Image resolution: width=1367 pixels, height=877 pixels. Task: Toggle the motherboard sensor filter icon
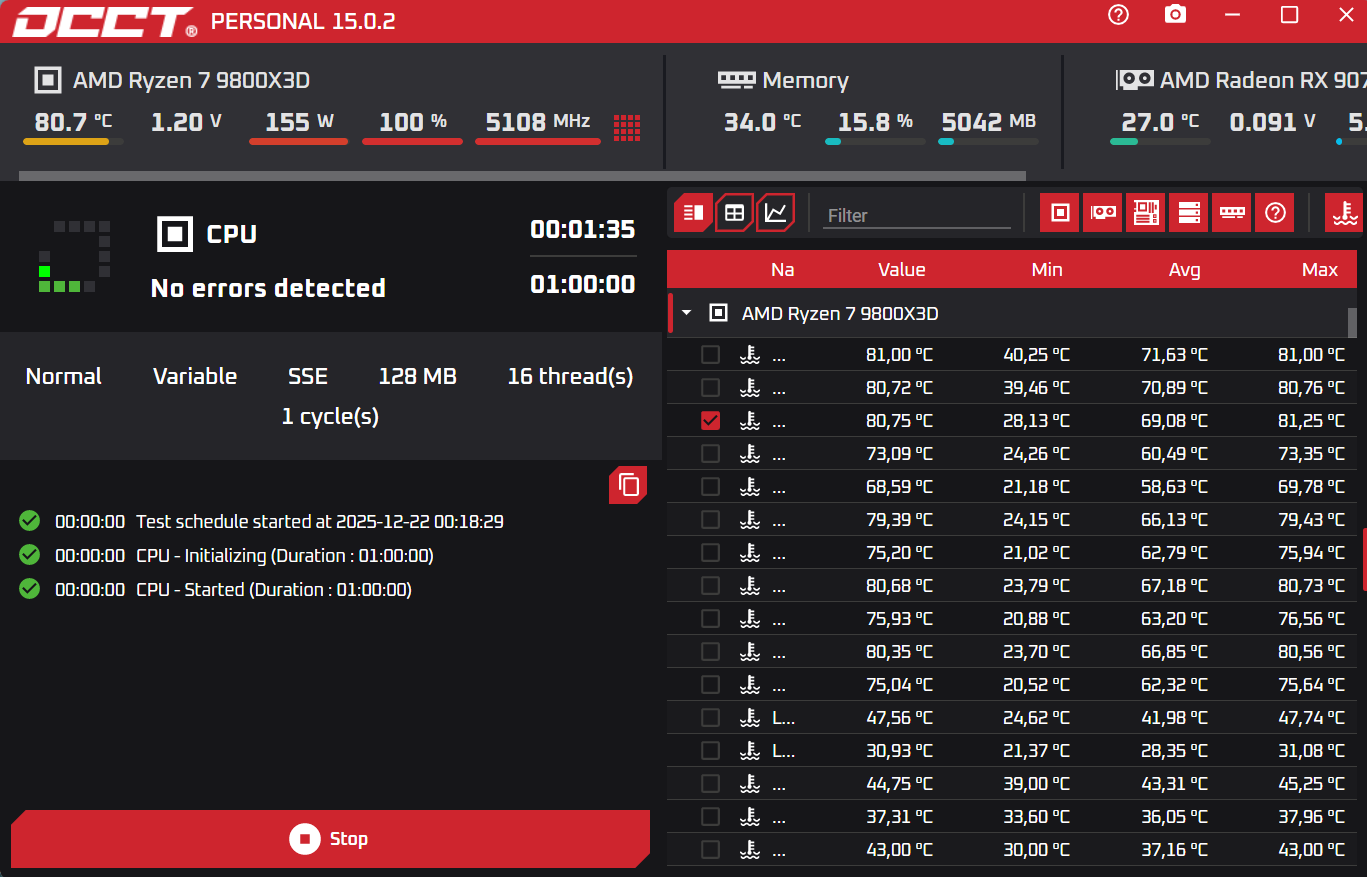[x=1145, y=213]
